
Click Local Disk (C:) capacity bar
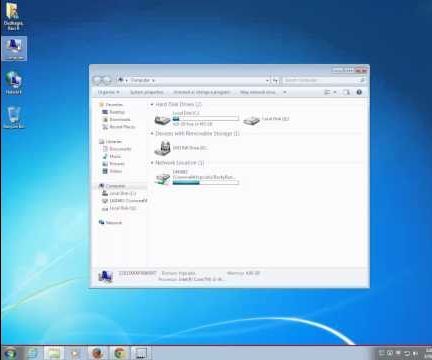pyautogui.click(x=206, y=118)
